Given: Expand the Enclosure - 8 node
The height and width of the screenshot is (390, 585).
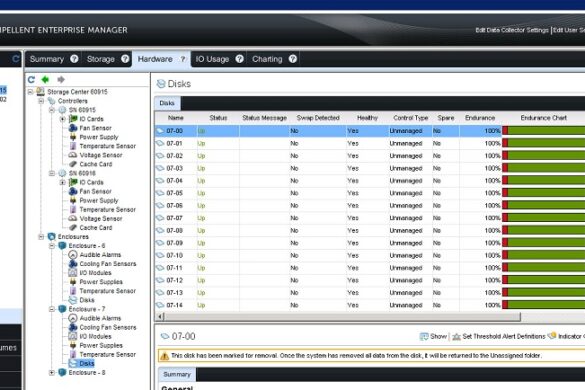Looking at the screenshot, I should pyautogui.click(x=52, y=372).
